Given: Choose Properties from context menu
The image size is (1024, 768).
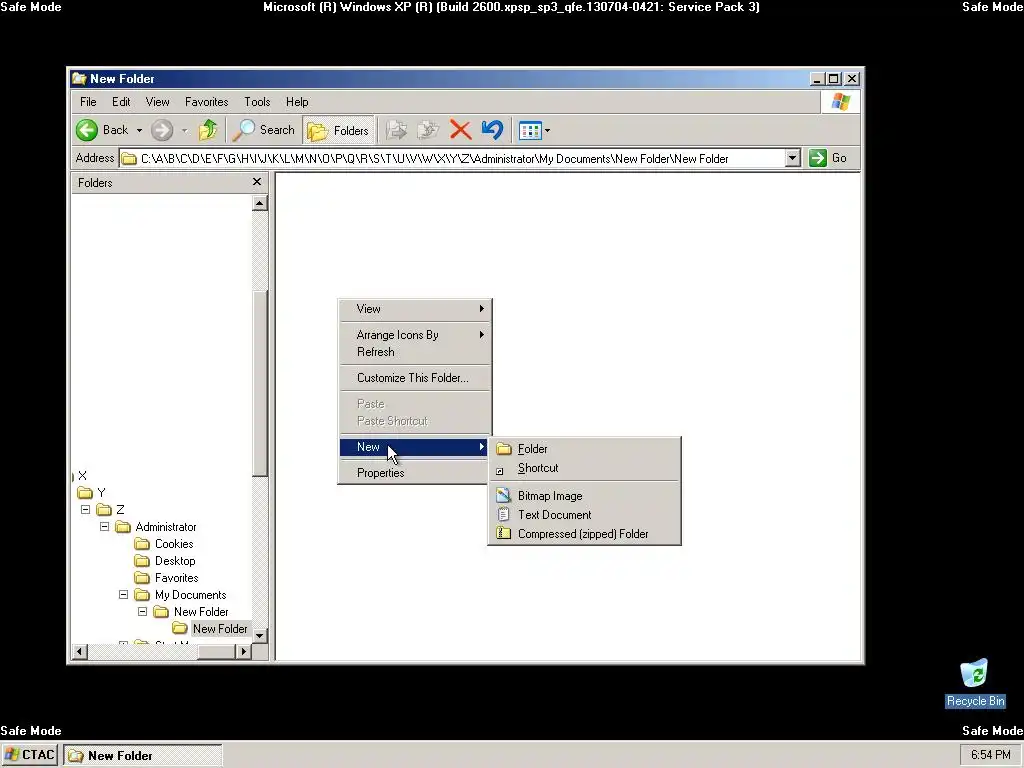Looking at the screenshot, I should (x=415, y=473).
